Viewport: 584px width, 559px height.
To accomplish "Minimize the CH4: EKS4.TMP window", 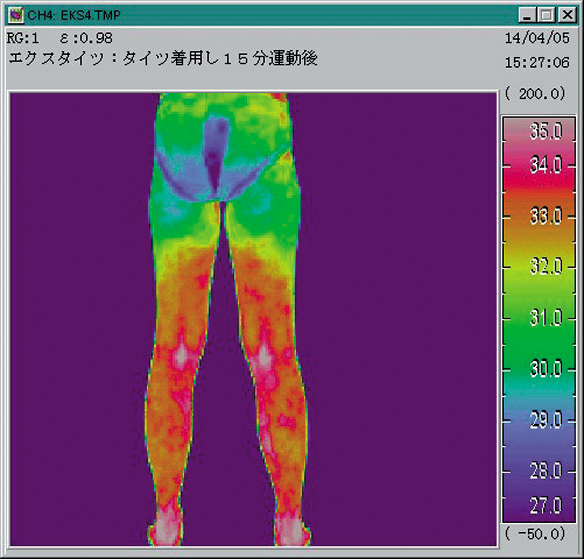I will [527, 15].
